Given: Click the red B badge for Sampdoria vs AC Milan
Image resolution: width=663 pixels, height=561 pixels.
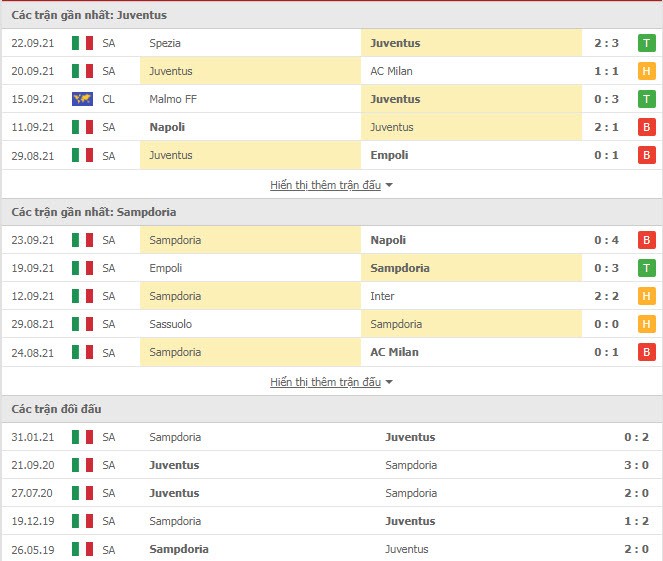Looking at the screenshot, I should pyautogui.click(x=646, y=352).
